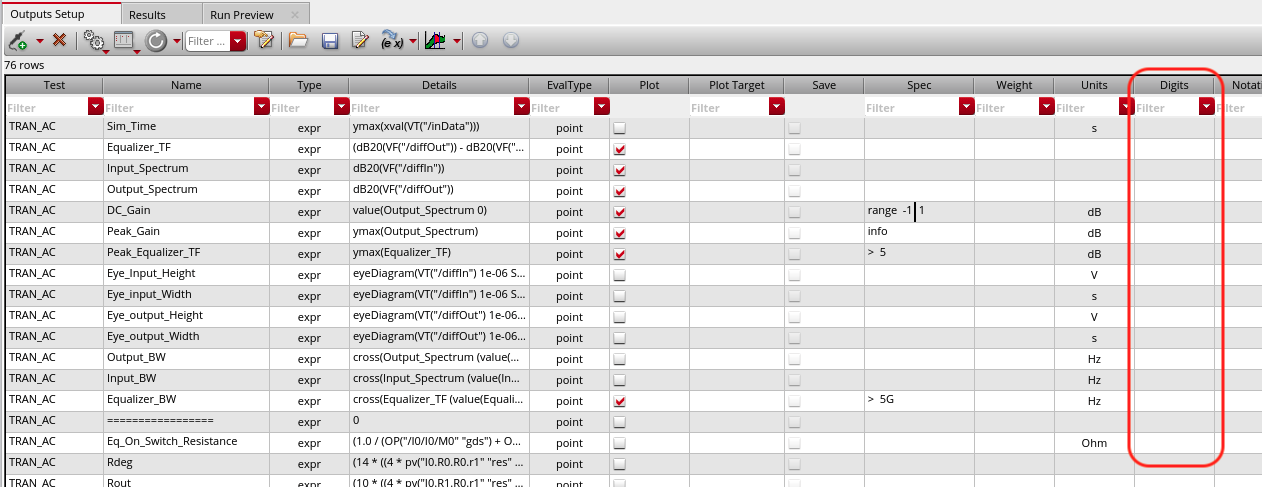Open the toolbar Filter dropdown arrow

point(238,41)
